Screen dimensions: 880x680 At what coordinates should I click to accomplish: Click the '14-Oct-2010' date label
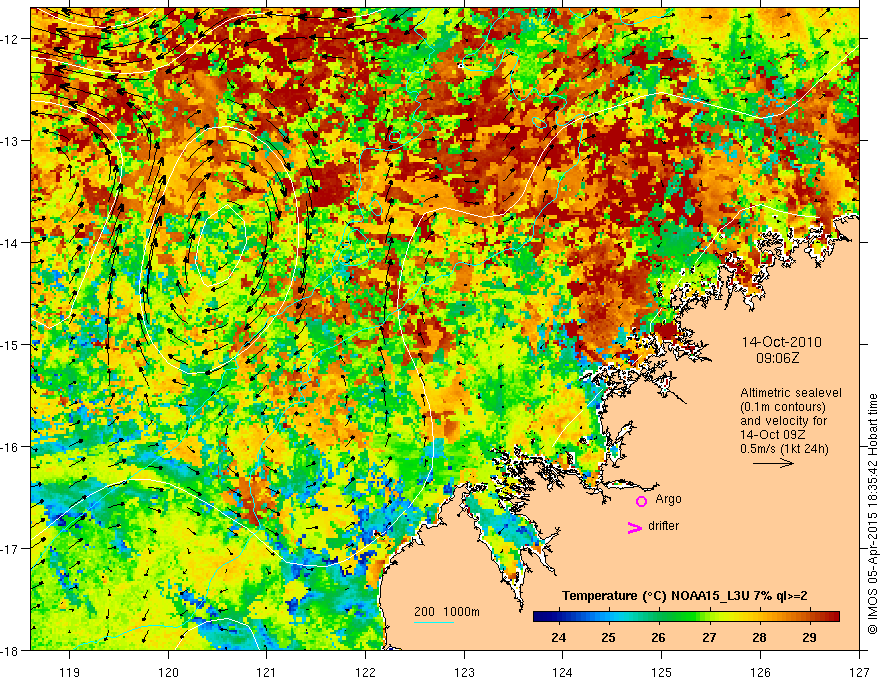782,342
